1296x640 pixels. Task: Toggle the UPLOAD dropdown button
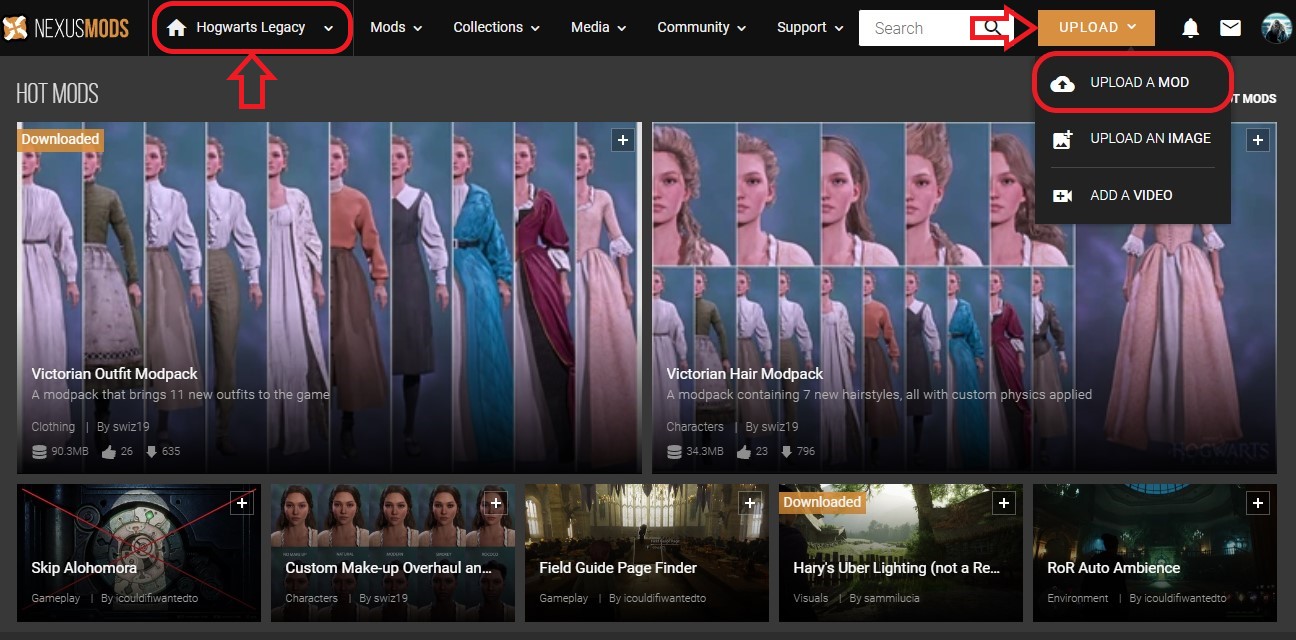pos(1096,28)
